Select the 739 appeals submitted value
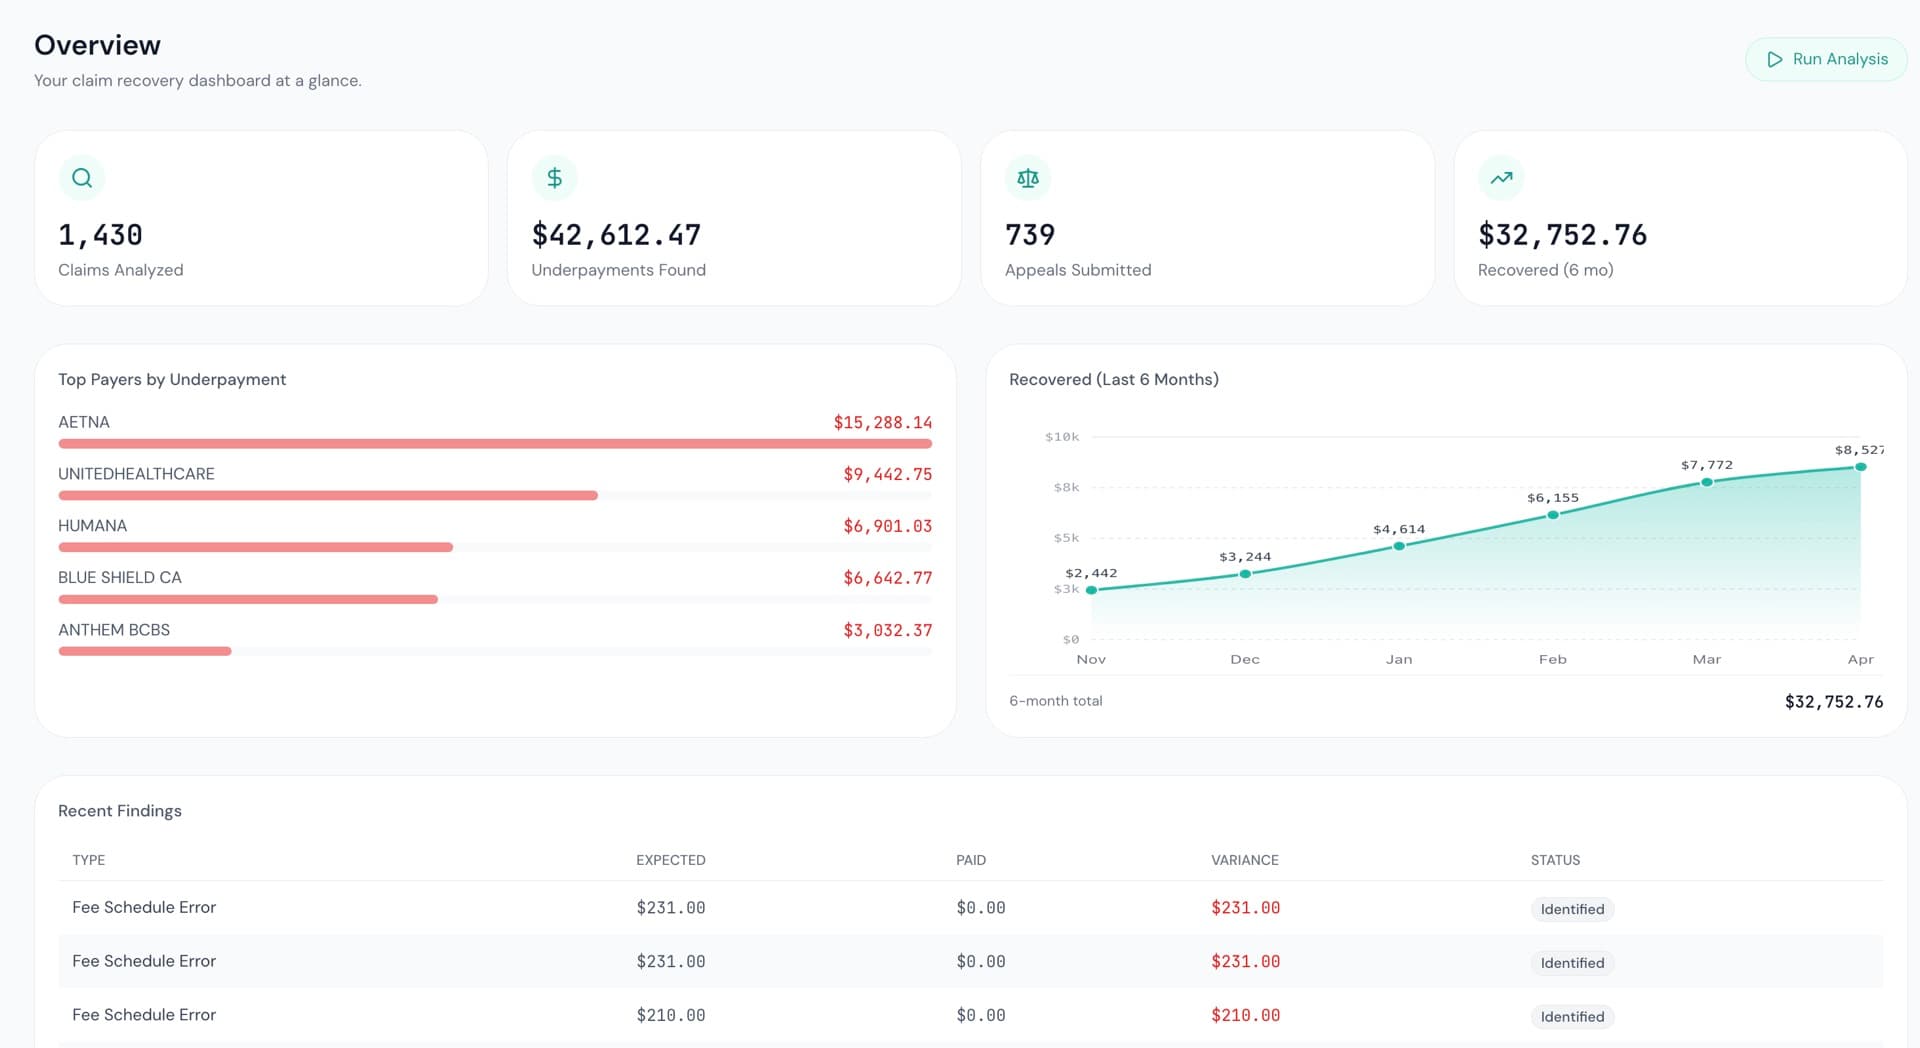The image size is (1920, 1048). coord(1030,235)
